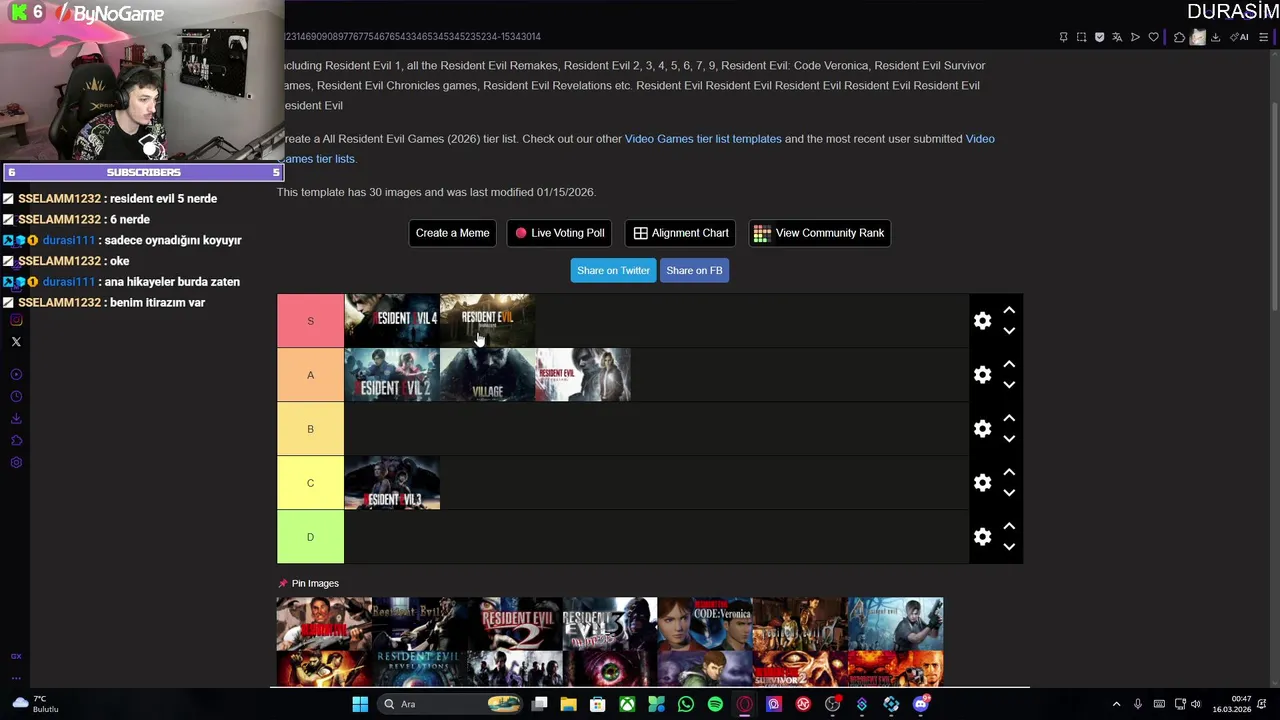Select the green D tier label
The image size is (1280, 720).
[x=310, y=537]
